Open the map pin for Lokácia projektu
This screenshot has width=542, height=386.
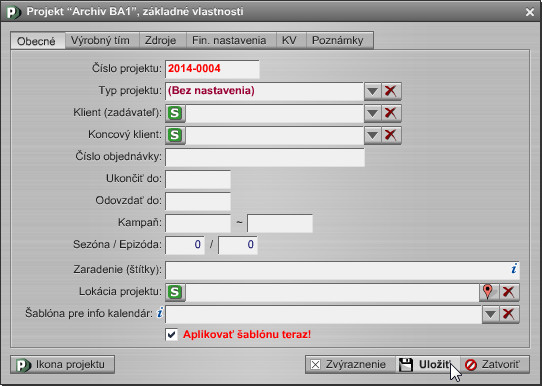[x=489, y=292]
